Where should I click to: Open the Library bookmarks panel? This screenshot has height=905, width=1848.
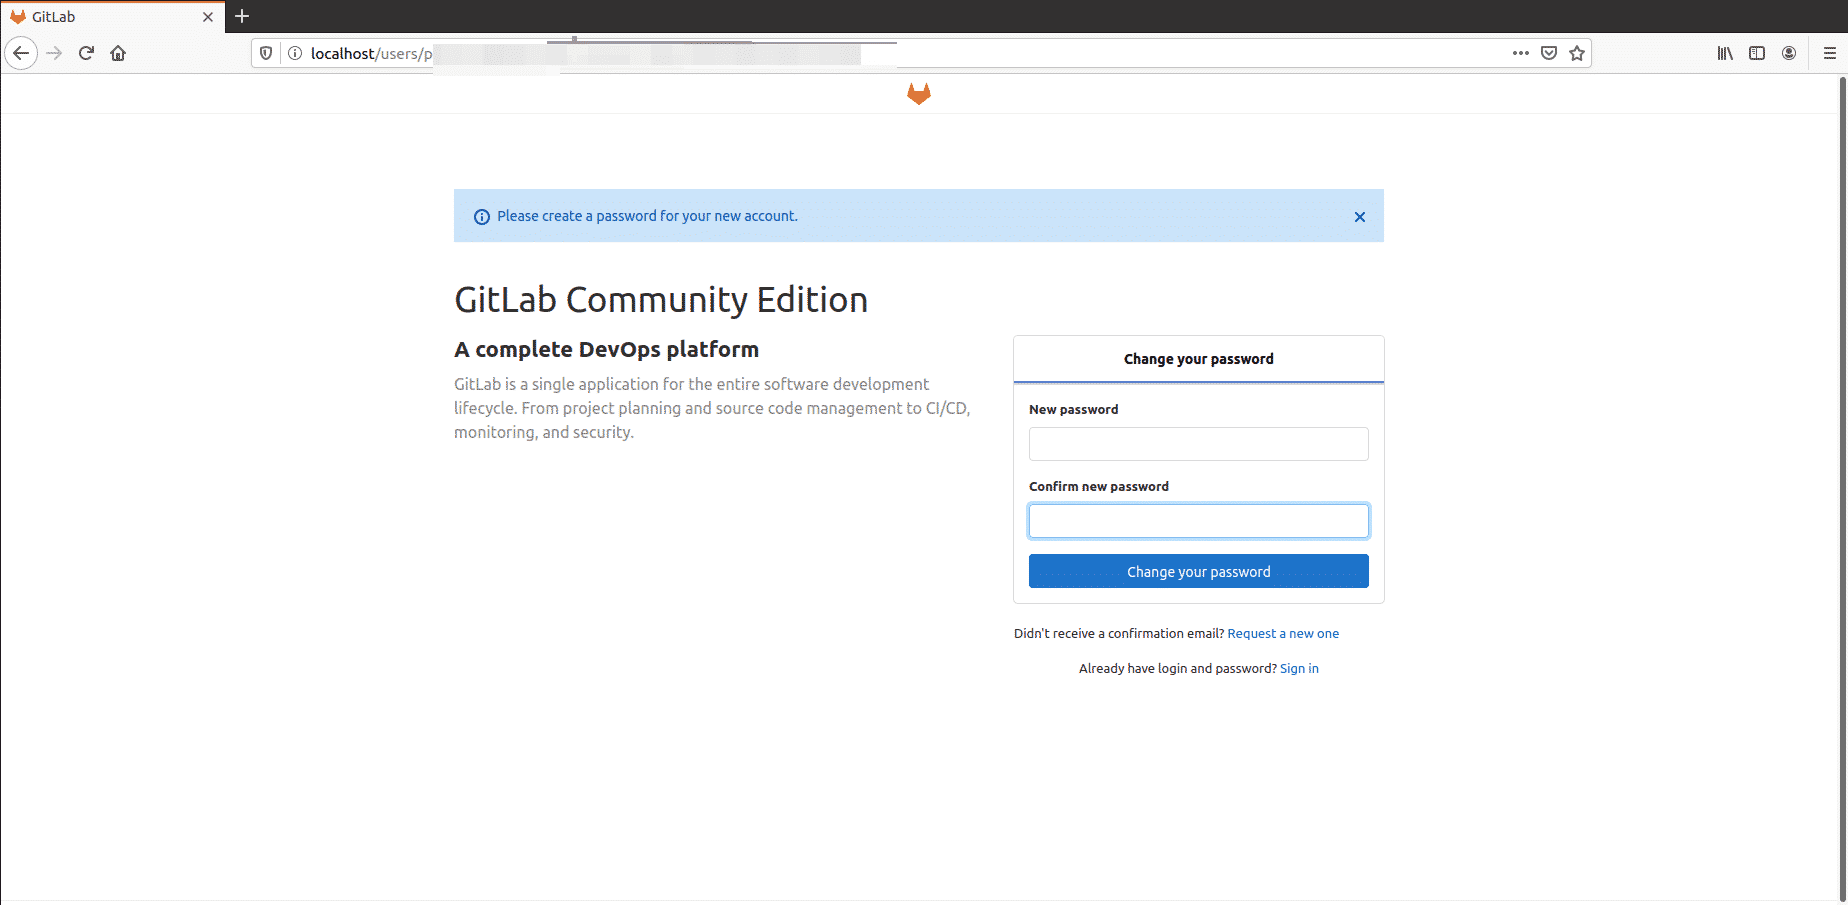coord(1725,53)
